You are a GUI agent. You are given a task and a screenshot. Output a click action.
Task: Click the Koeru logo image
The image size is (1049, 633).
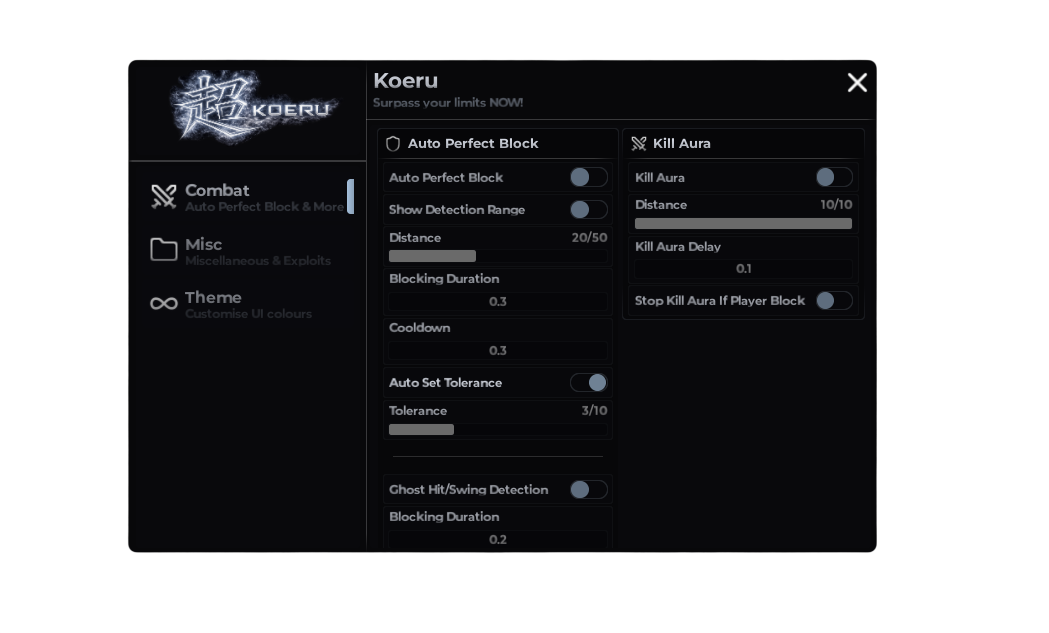tap(254, 107)
